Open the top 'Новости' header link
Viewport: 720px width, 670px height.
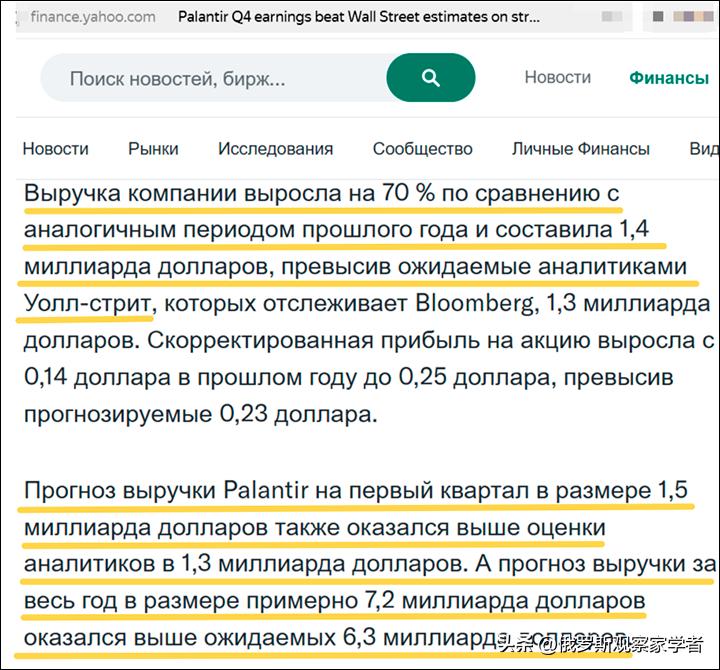coord(557,77)
